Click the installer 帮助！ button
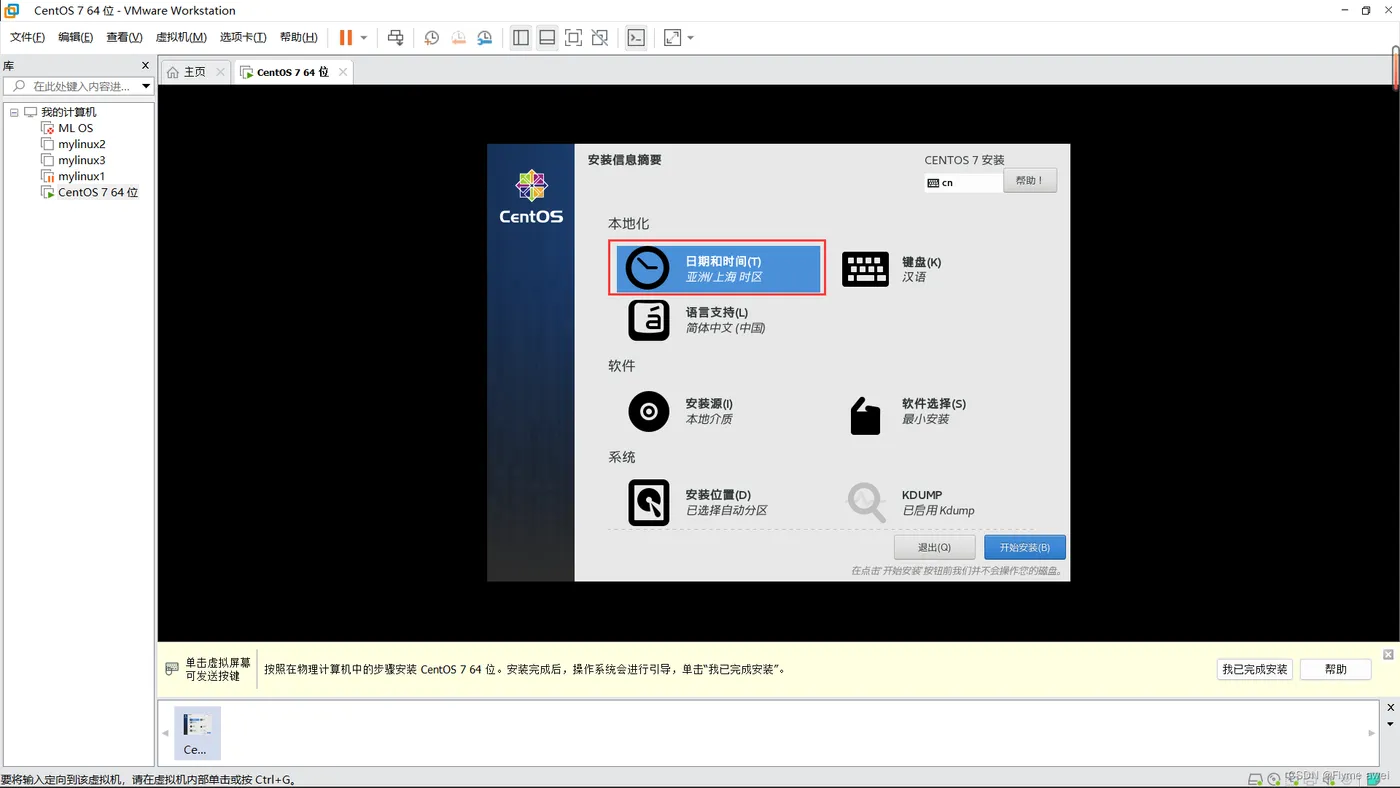The width and height of the screenshot is (1400, 788). coord(1029,181)
